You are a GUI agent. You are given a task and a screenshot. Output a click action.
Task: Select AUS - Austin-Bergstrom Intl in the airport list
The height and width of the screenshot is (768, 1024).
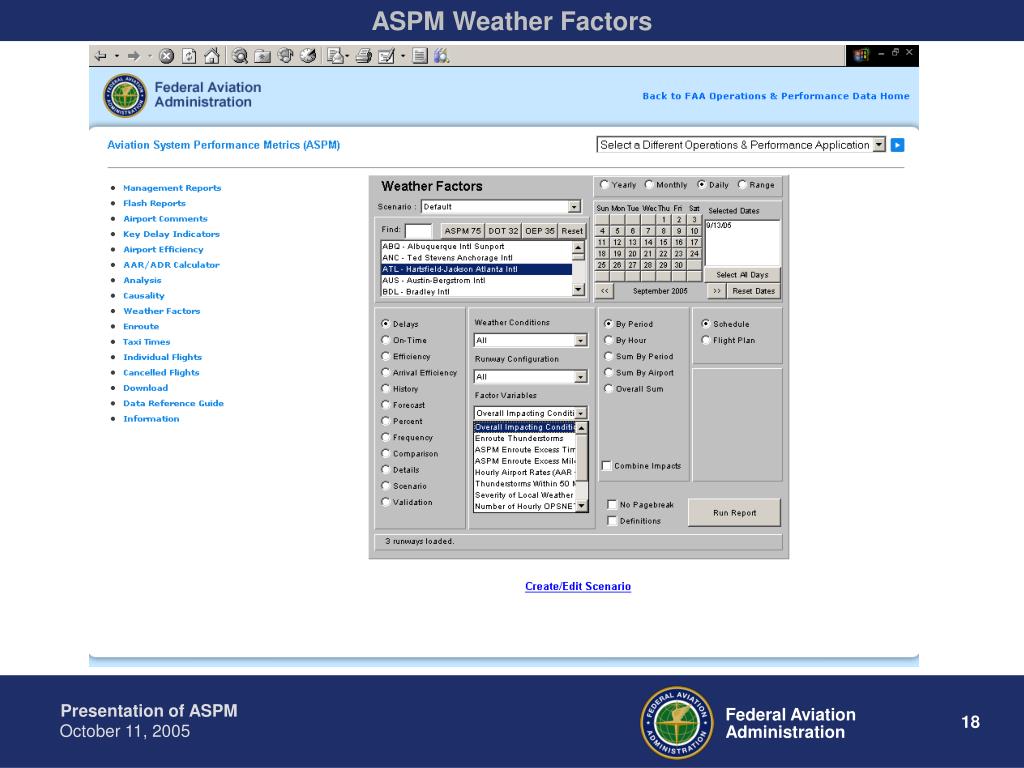[476, 281]
